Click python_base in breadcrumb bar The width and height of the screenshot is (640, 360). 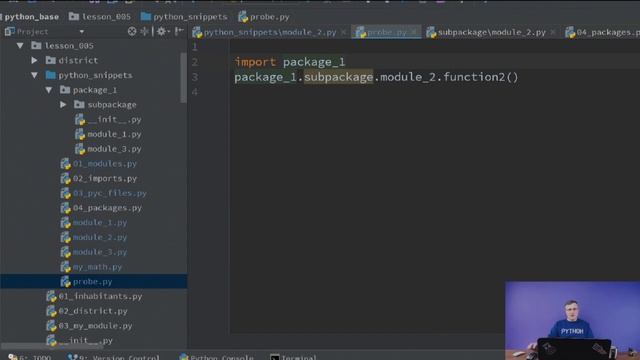31,17
